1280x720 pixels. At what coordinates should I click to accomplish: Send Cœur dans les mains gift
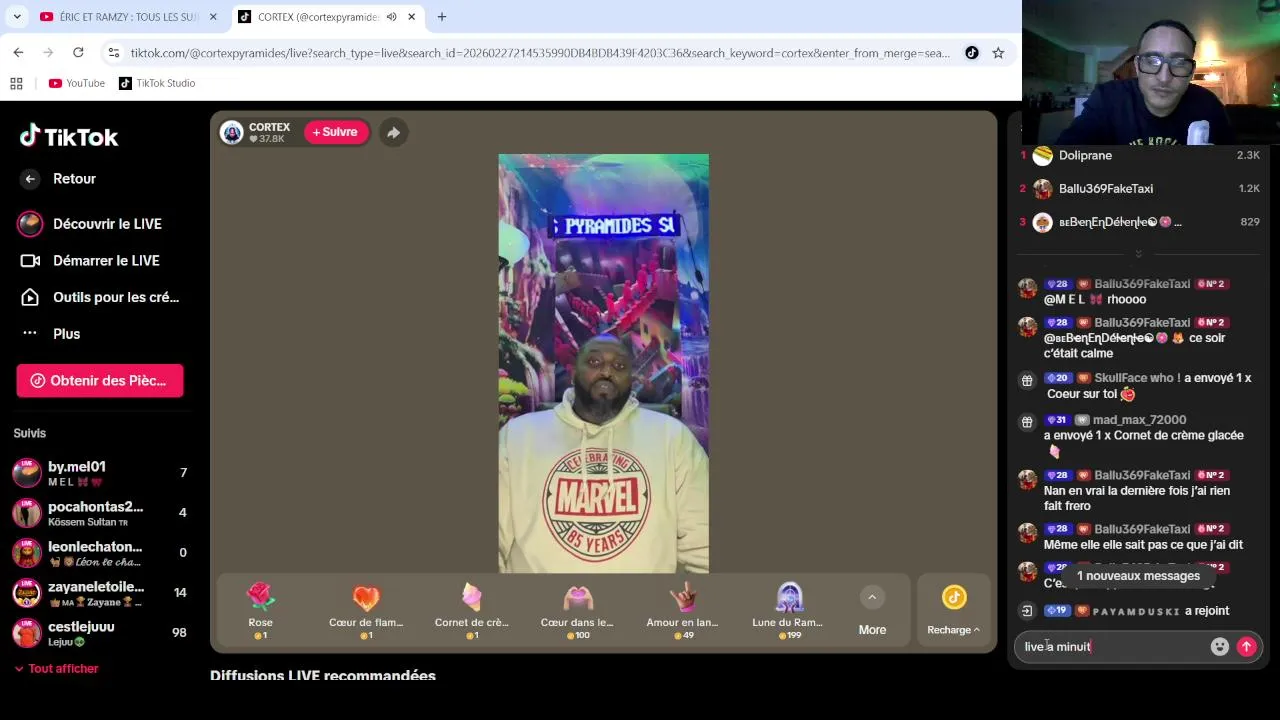pyautogui.click(x=577, y=611)
